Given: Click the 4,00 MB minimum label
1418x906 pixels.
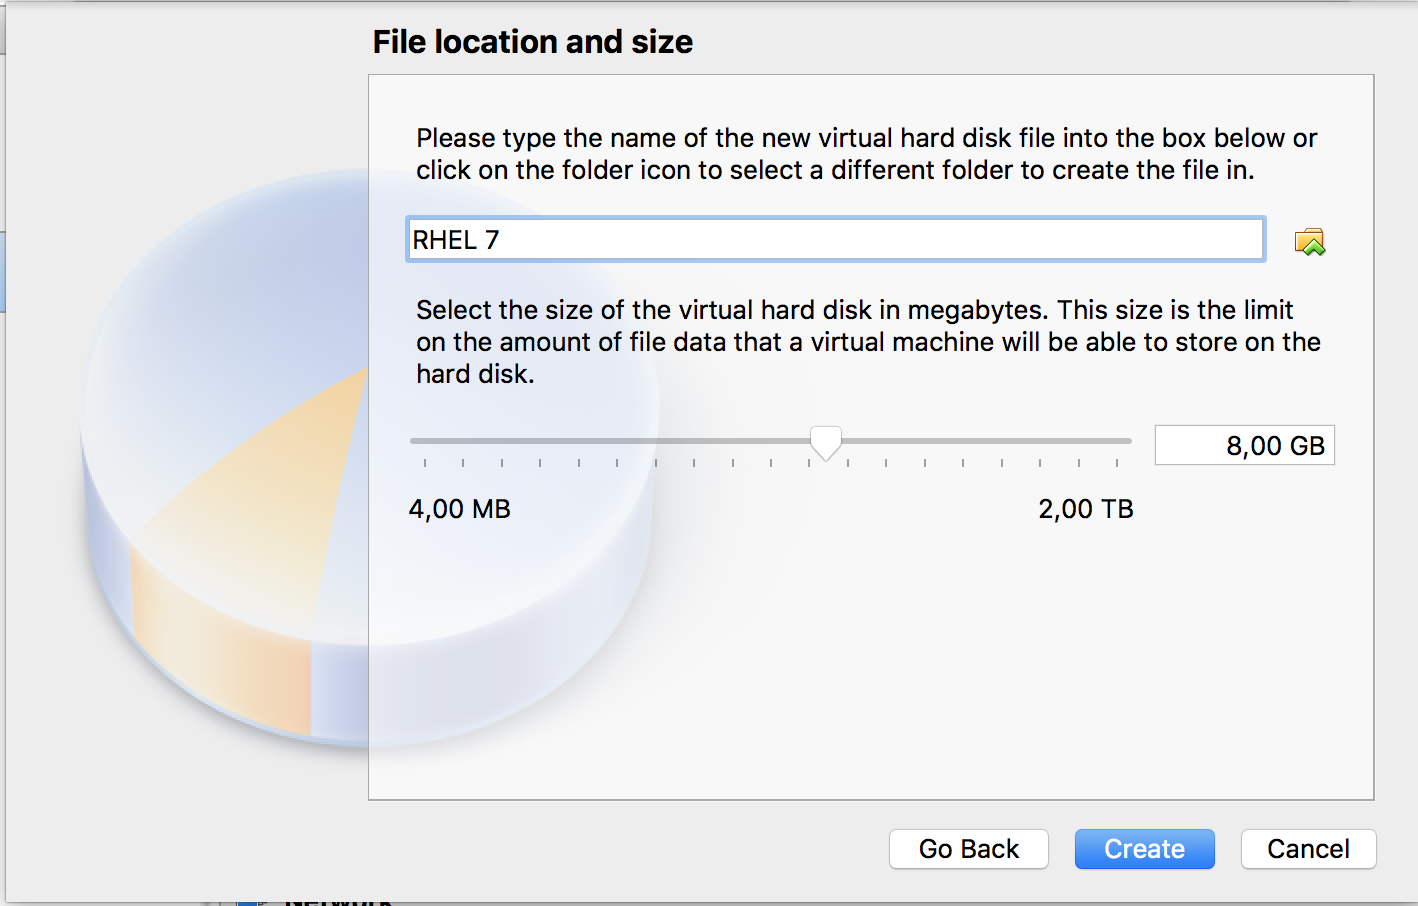Looking at the screenshot, I should (460, 509).
